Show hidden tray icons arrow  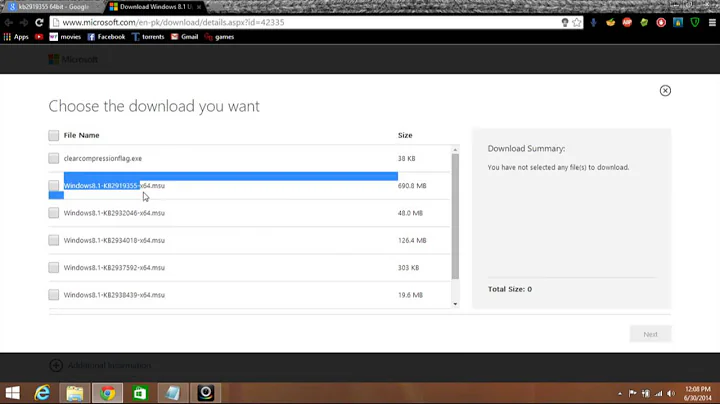(619, 393)
